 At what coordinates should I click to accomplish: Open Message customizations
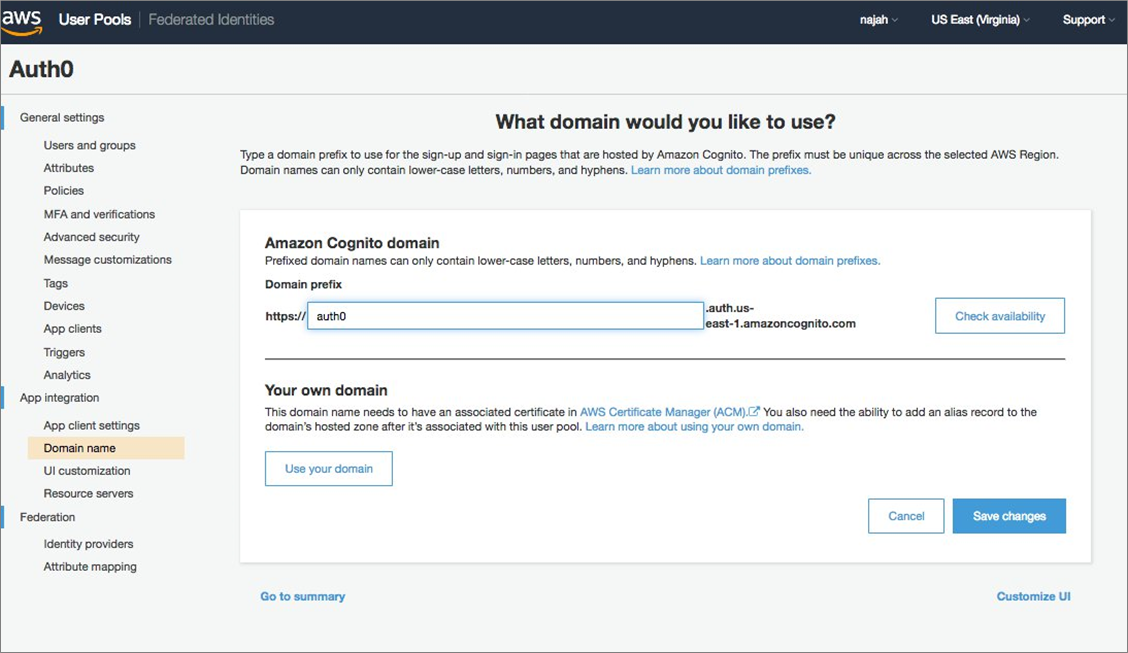click(x=107, y=260)
